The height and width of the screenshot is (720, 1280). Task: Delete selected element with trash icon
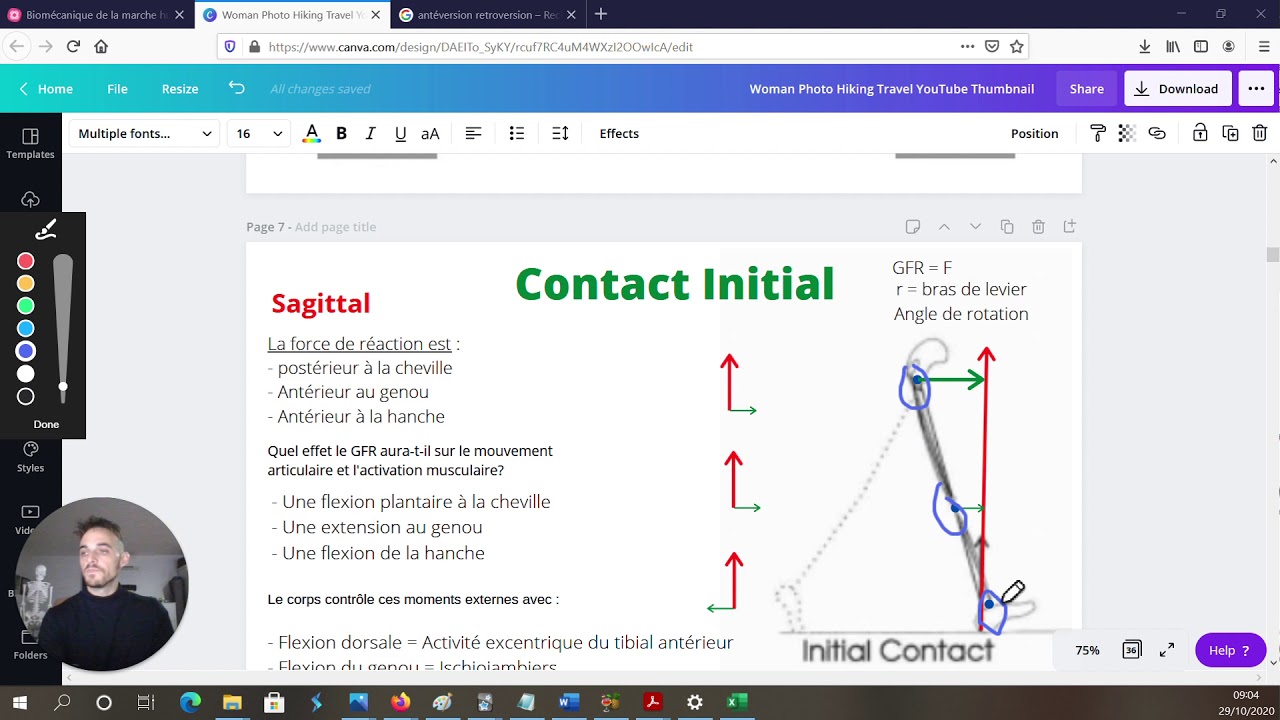[1260, 133]
